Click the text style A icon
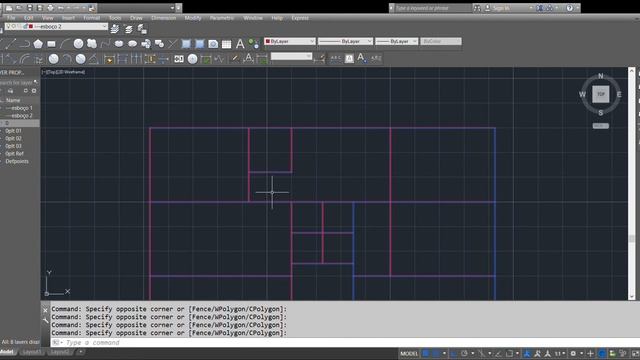The width and height of the screenshot is (640, 360). tap(362, 58)
